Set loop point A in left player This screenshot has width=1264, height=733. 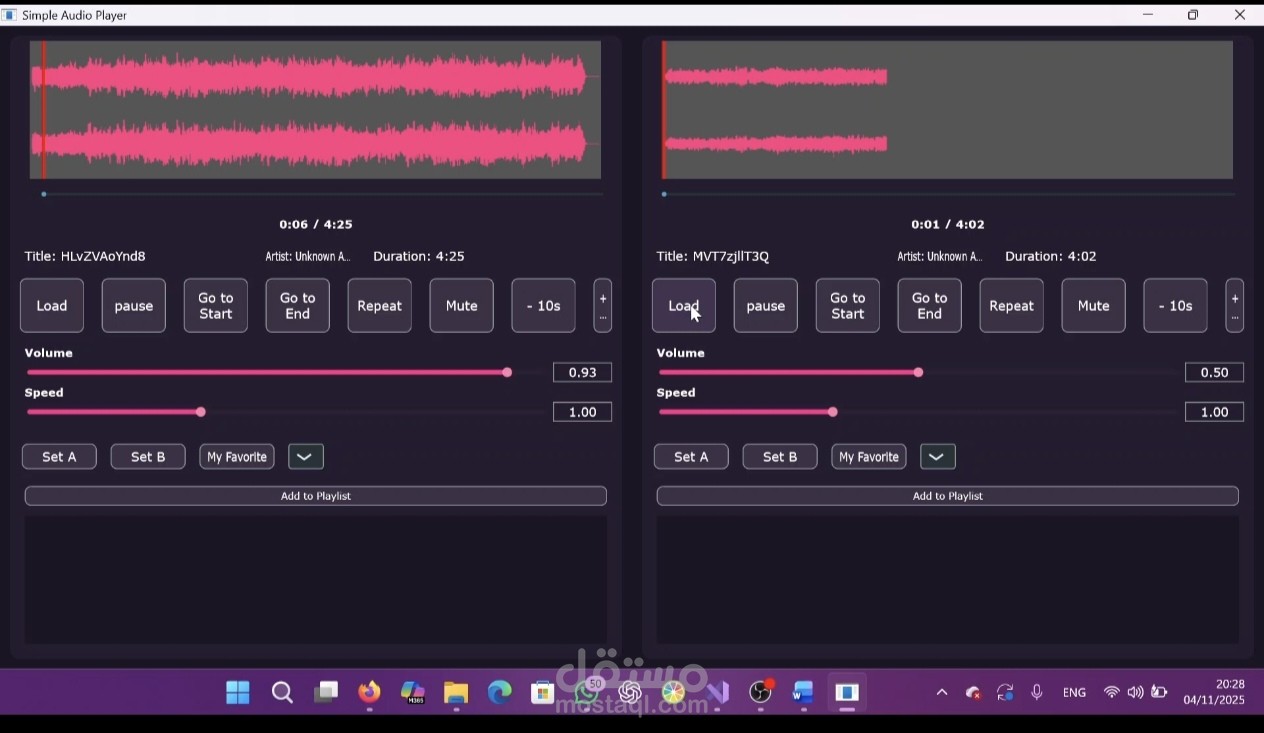[x=59, y=457]
